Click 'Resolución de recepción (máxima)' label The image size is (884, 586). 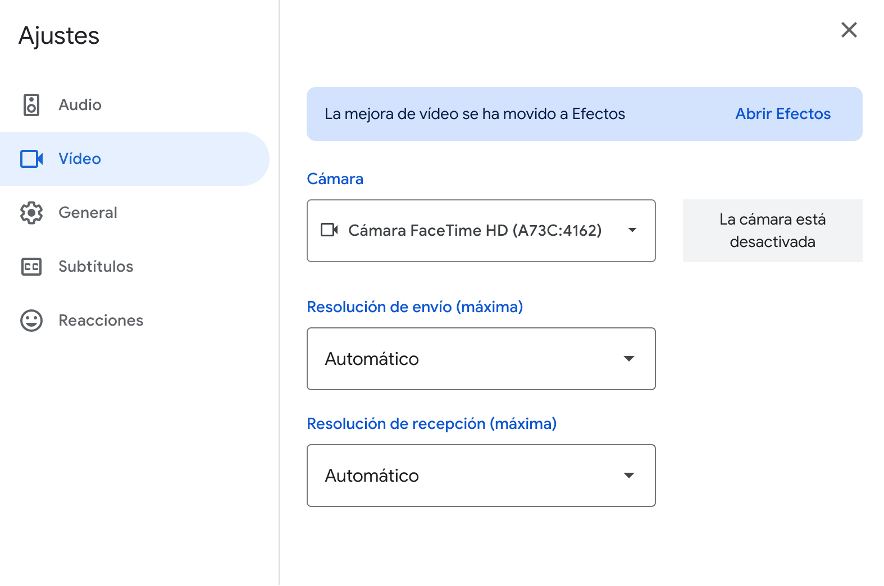click(x=432, y=424)
